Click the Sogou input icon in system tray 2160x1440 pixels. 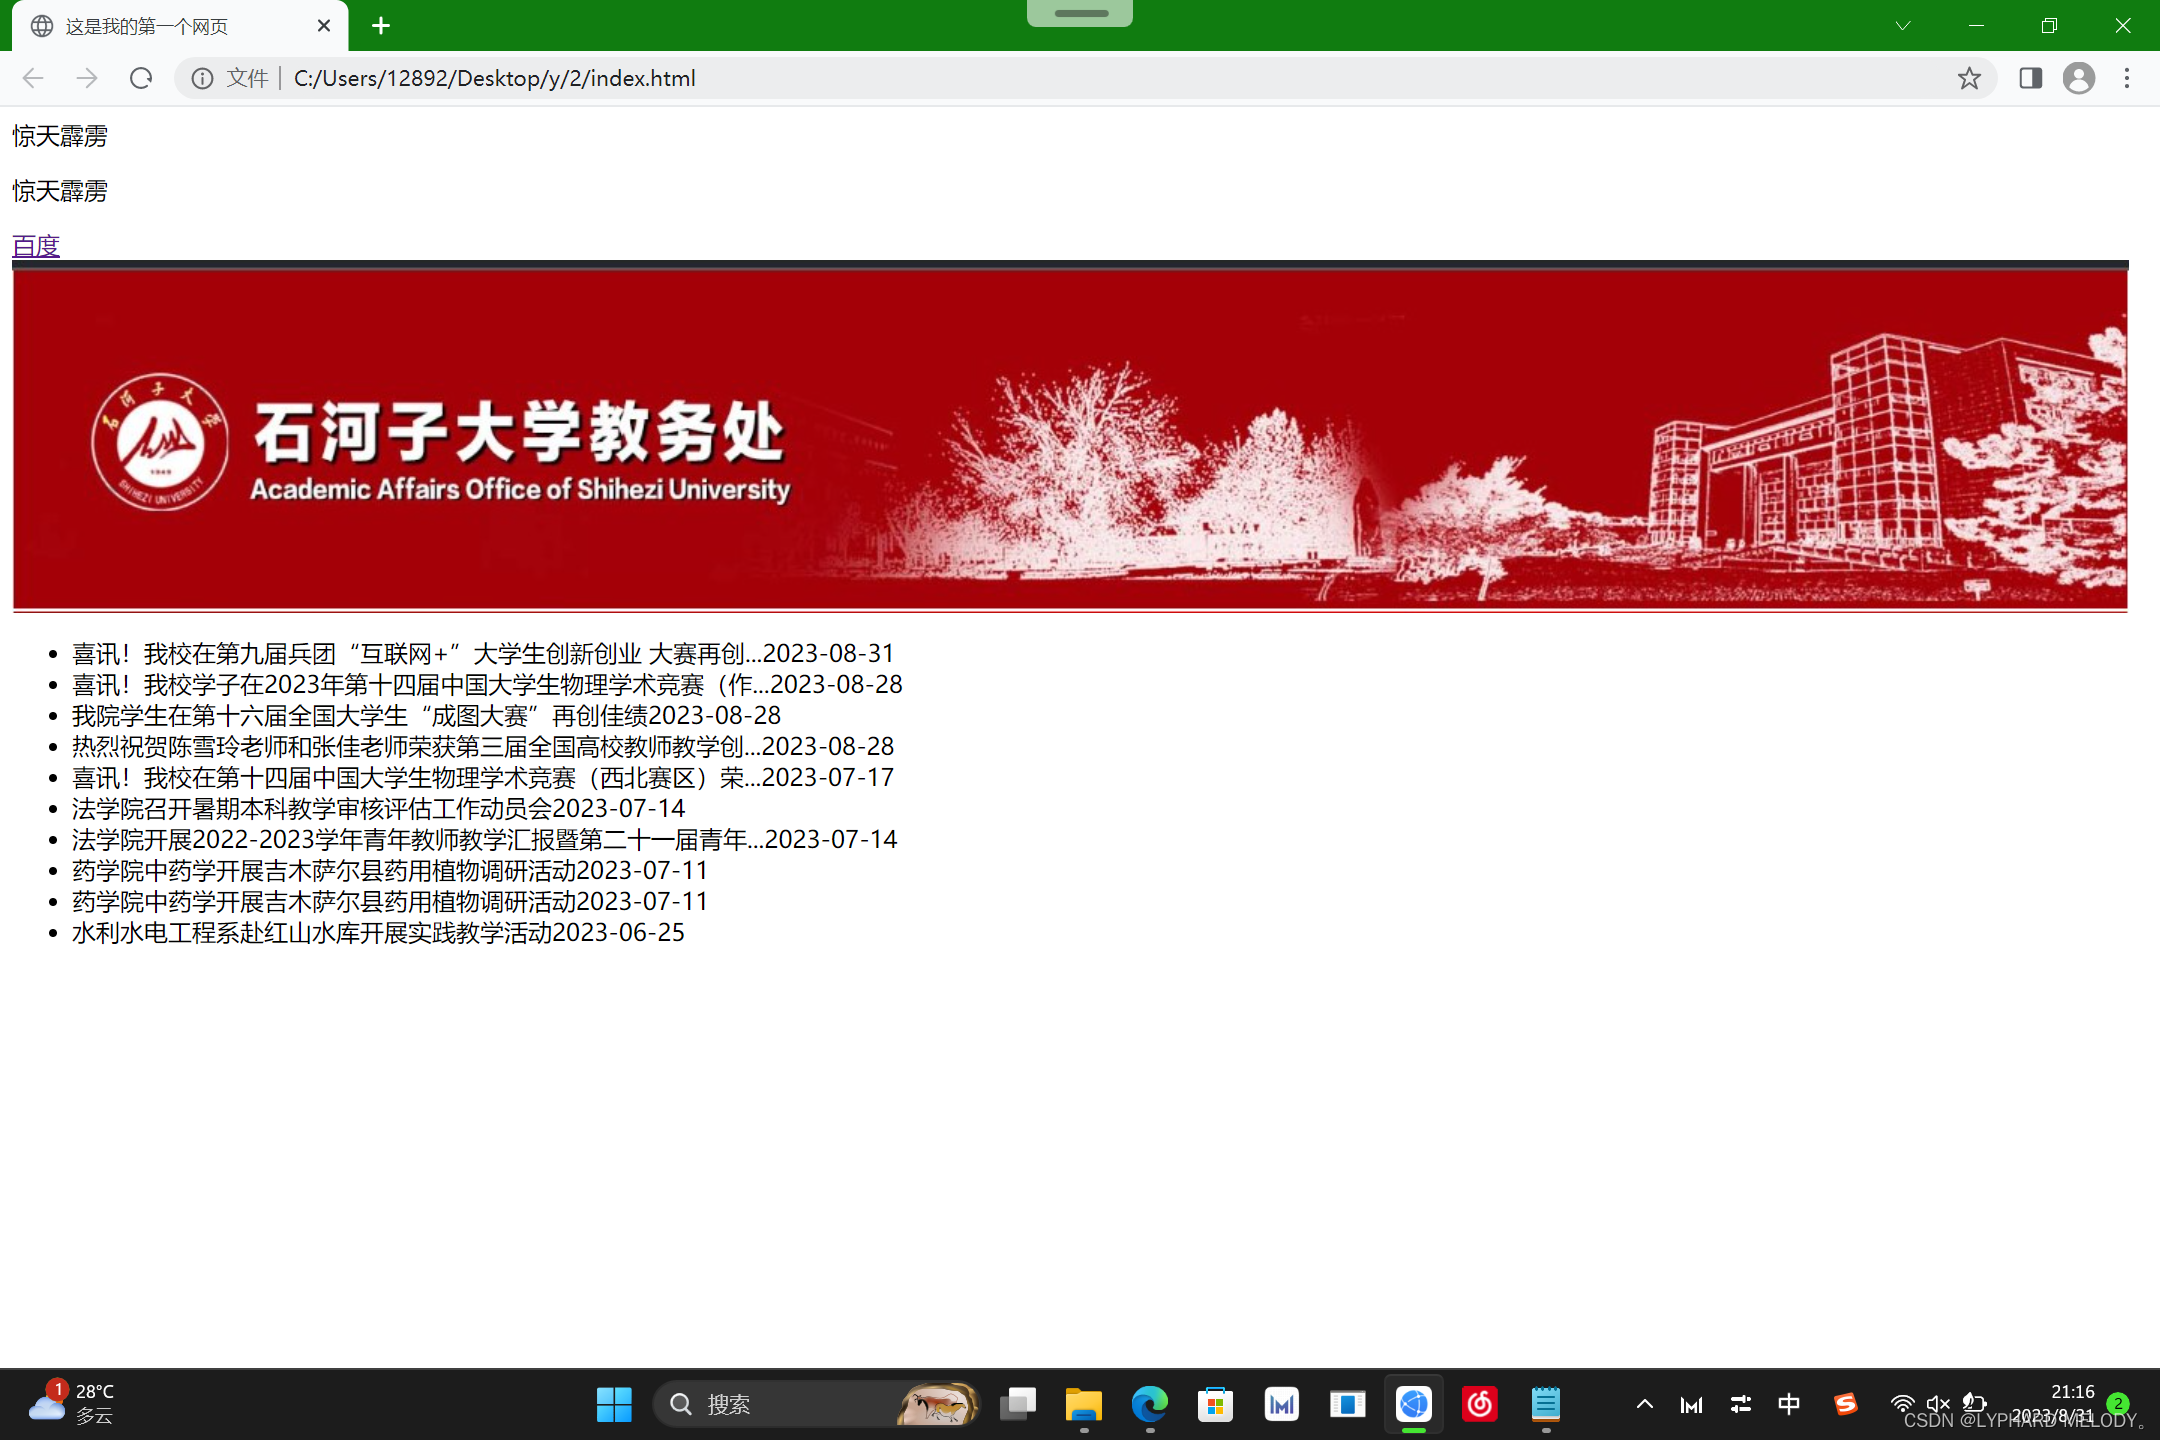pos(1845,1404)
